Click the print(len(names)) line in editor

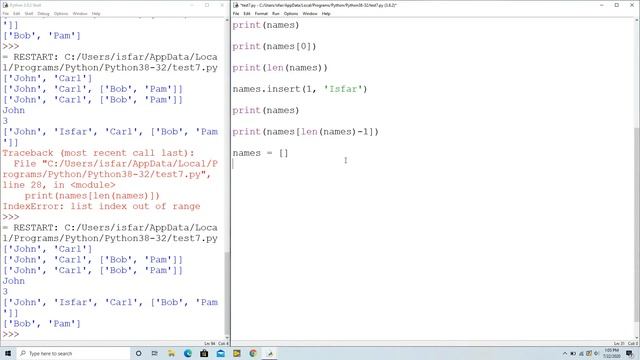[x=280, y=68]
